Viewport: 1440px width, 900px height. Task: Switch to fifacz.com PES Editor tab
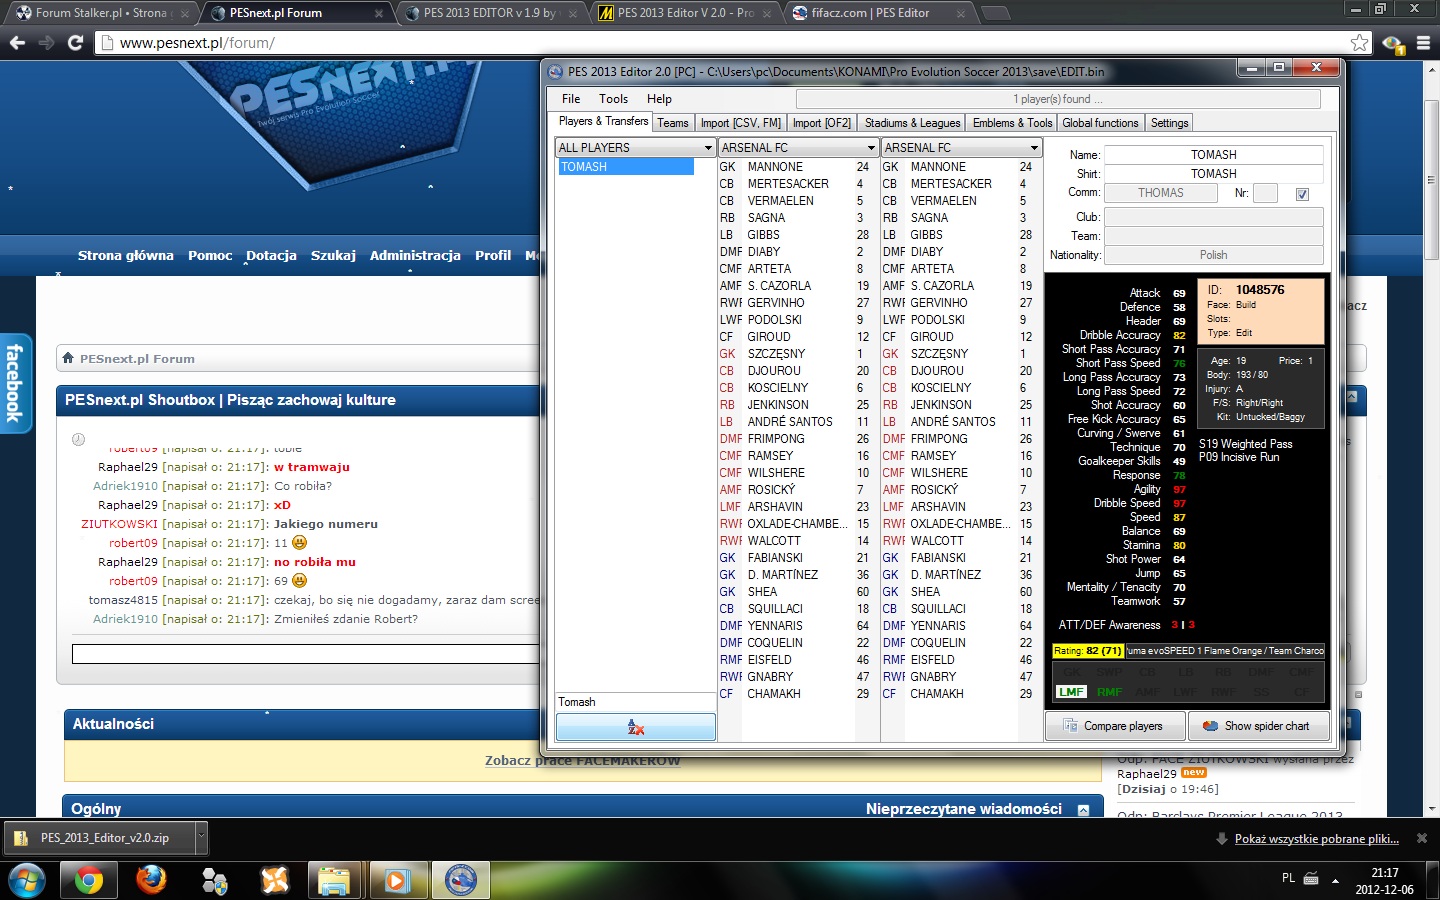(877, 13)
